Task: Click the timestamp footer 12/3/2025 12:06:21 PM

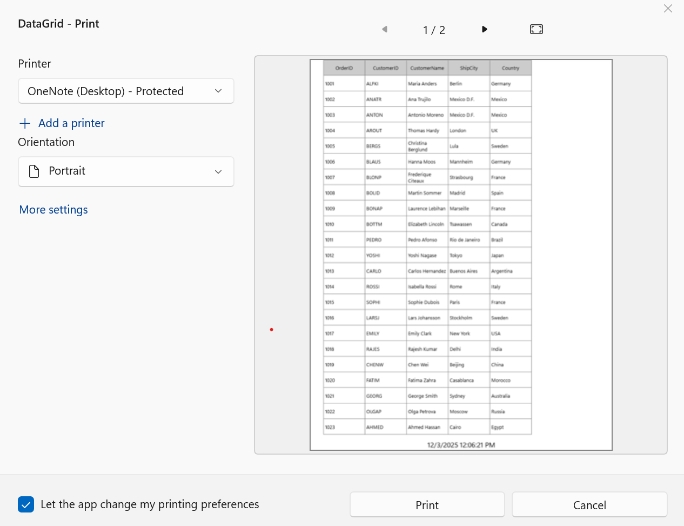Action: (x=461, y=445)
